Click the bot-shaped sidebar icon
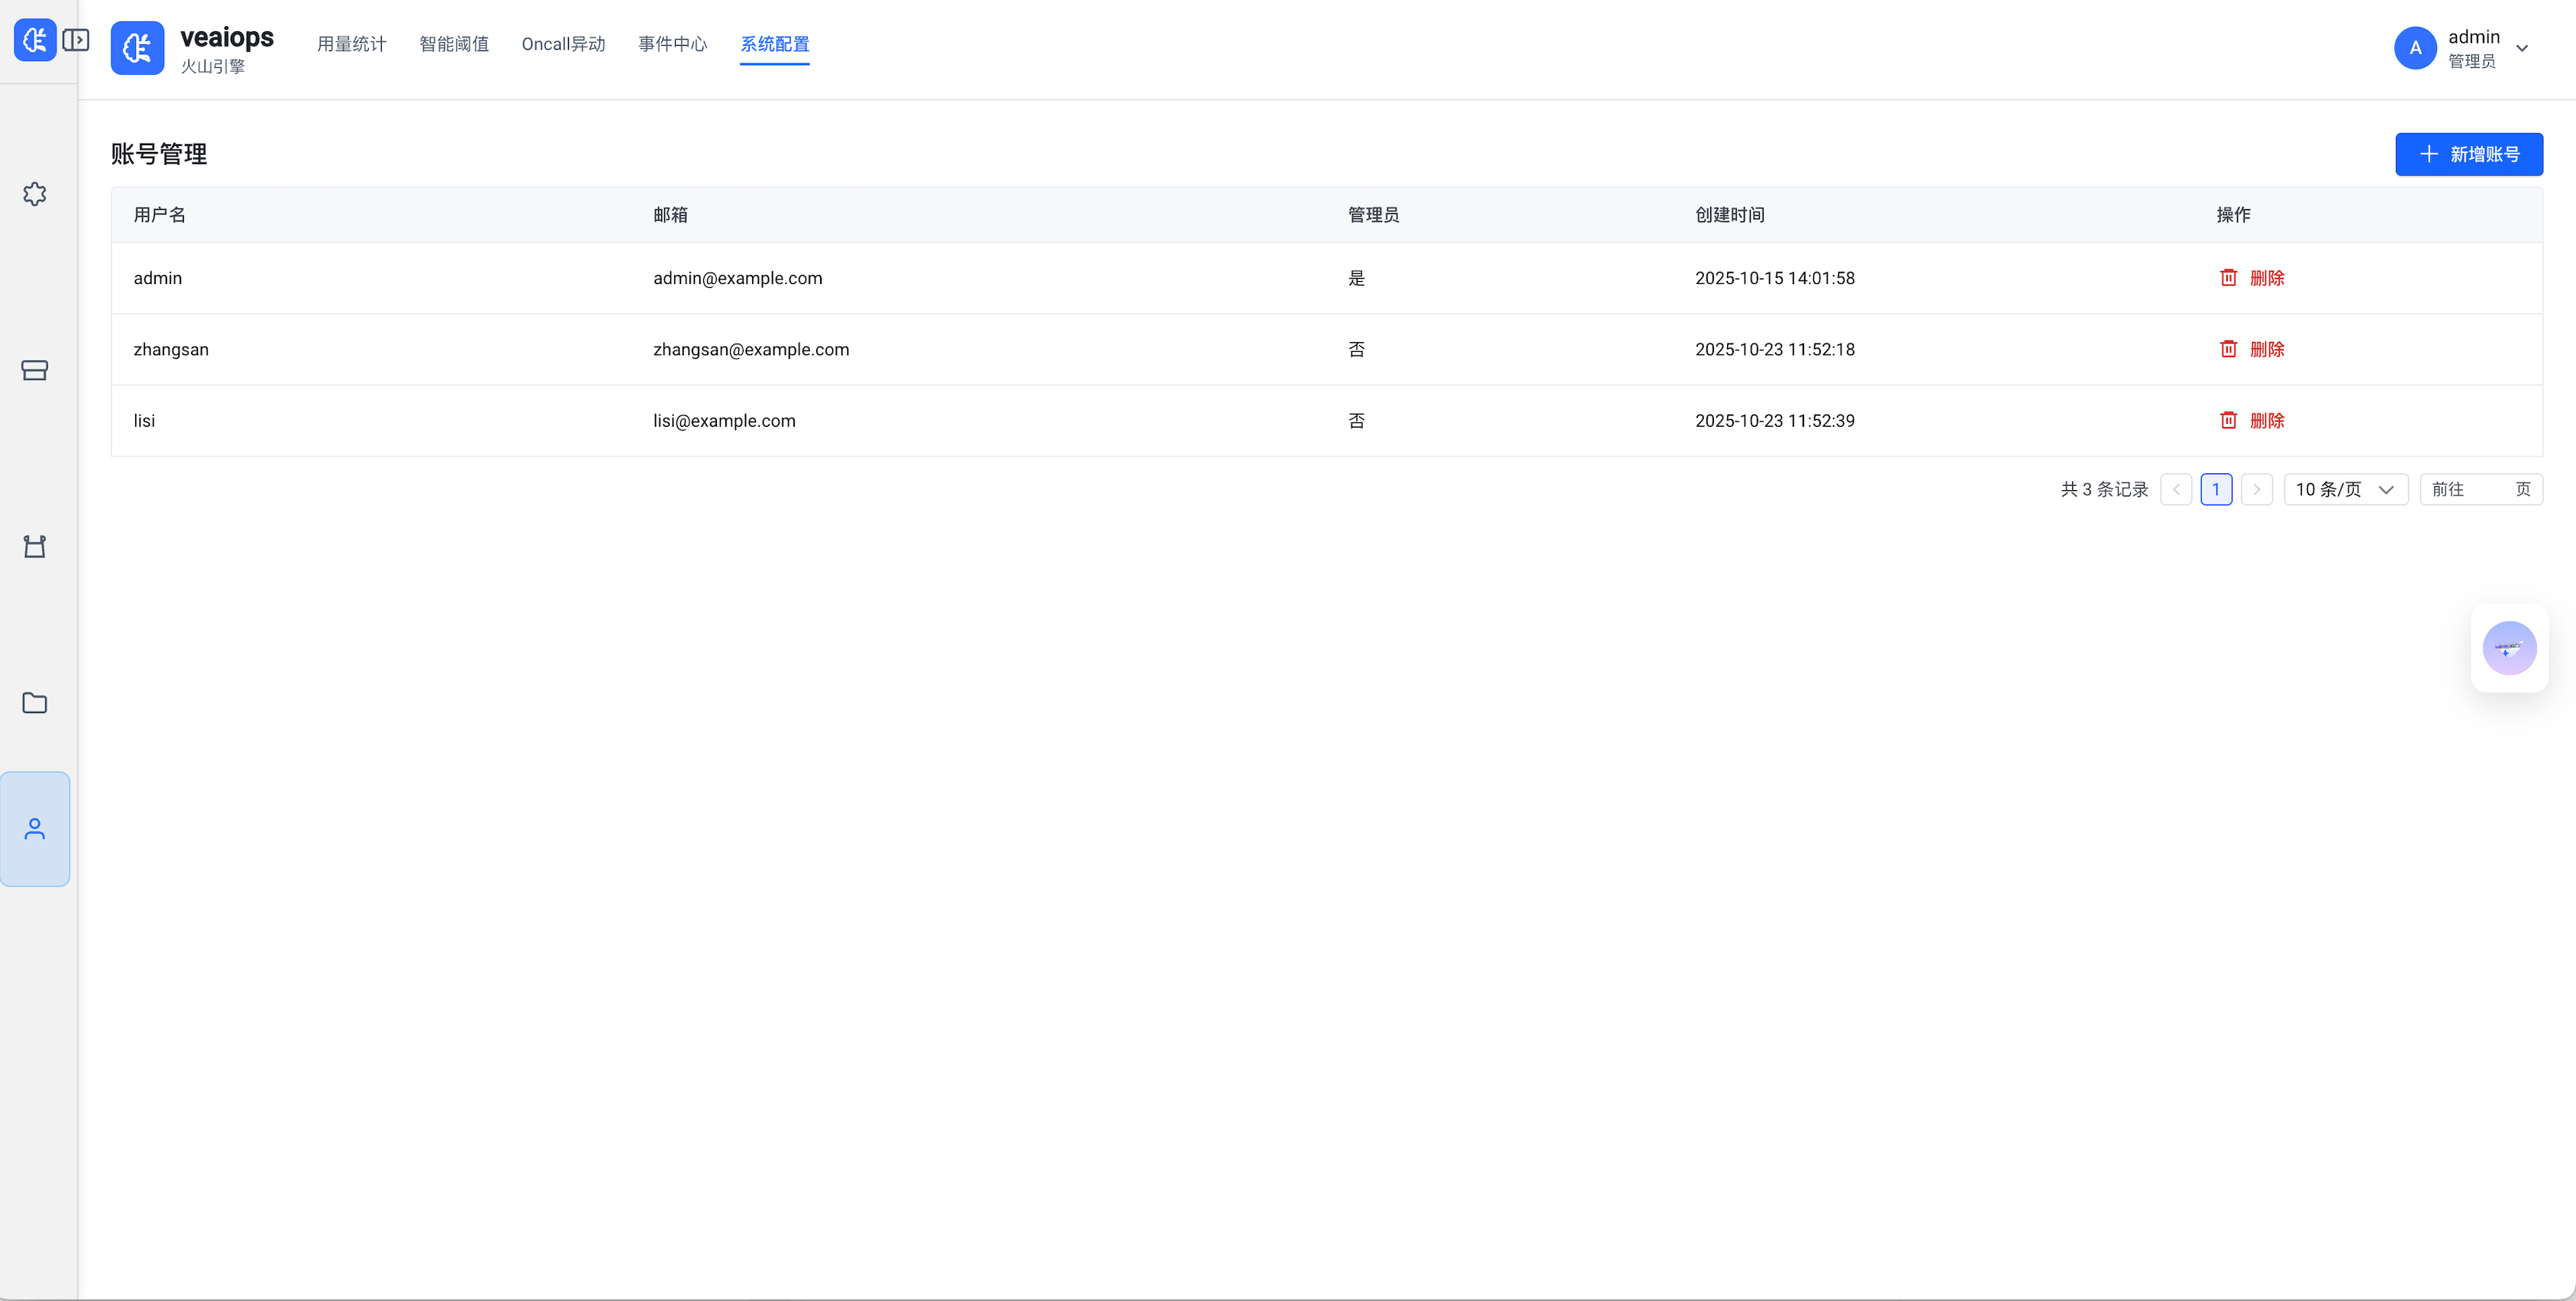This screenshot has width=2576, height=1301. (x=35, y=546)
